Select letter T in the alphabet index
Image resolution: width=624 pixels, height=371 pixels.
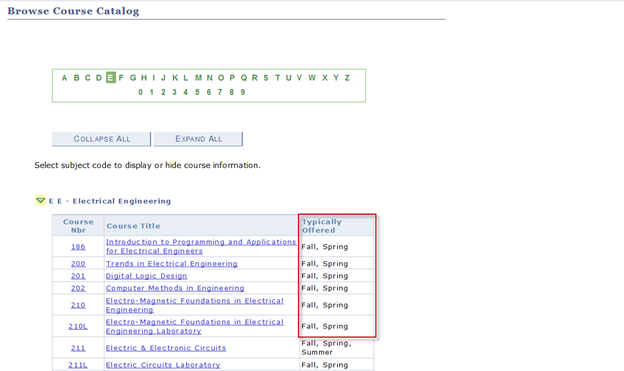pyautogui.click(x=277, y=78)
